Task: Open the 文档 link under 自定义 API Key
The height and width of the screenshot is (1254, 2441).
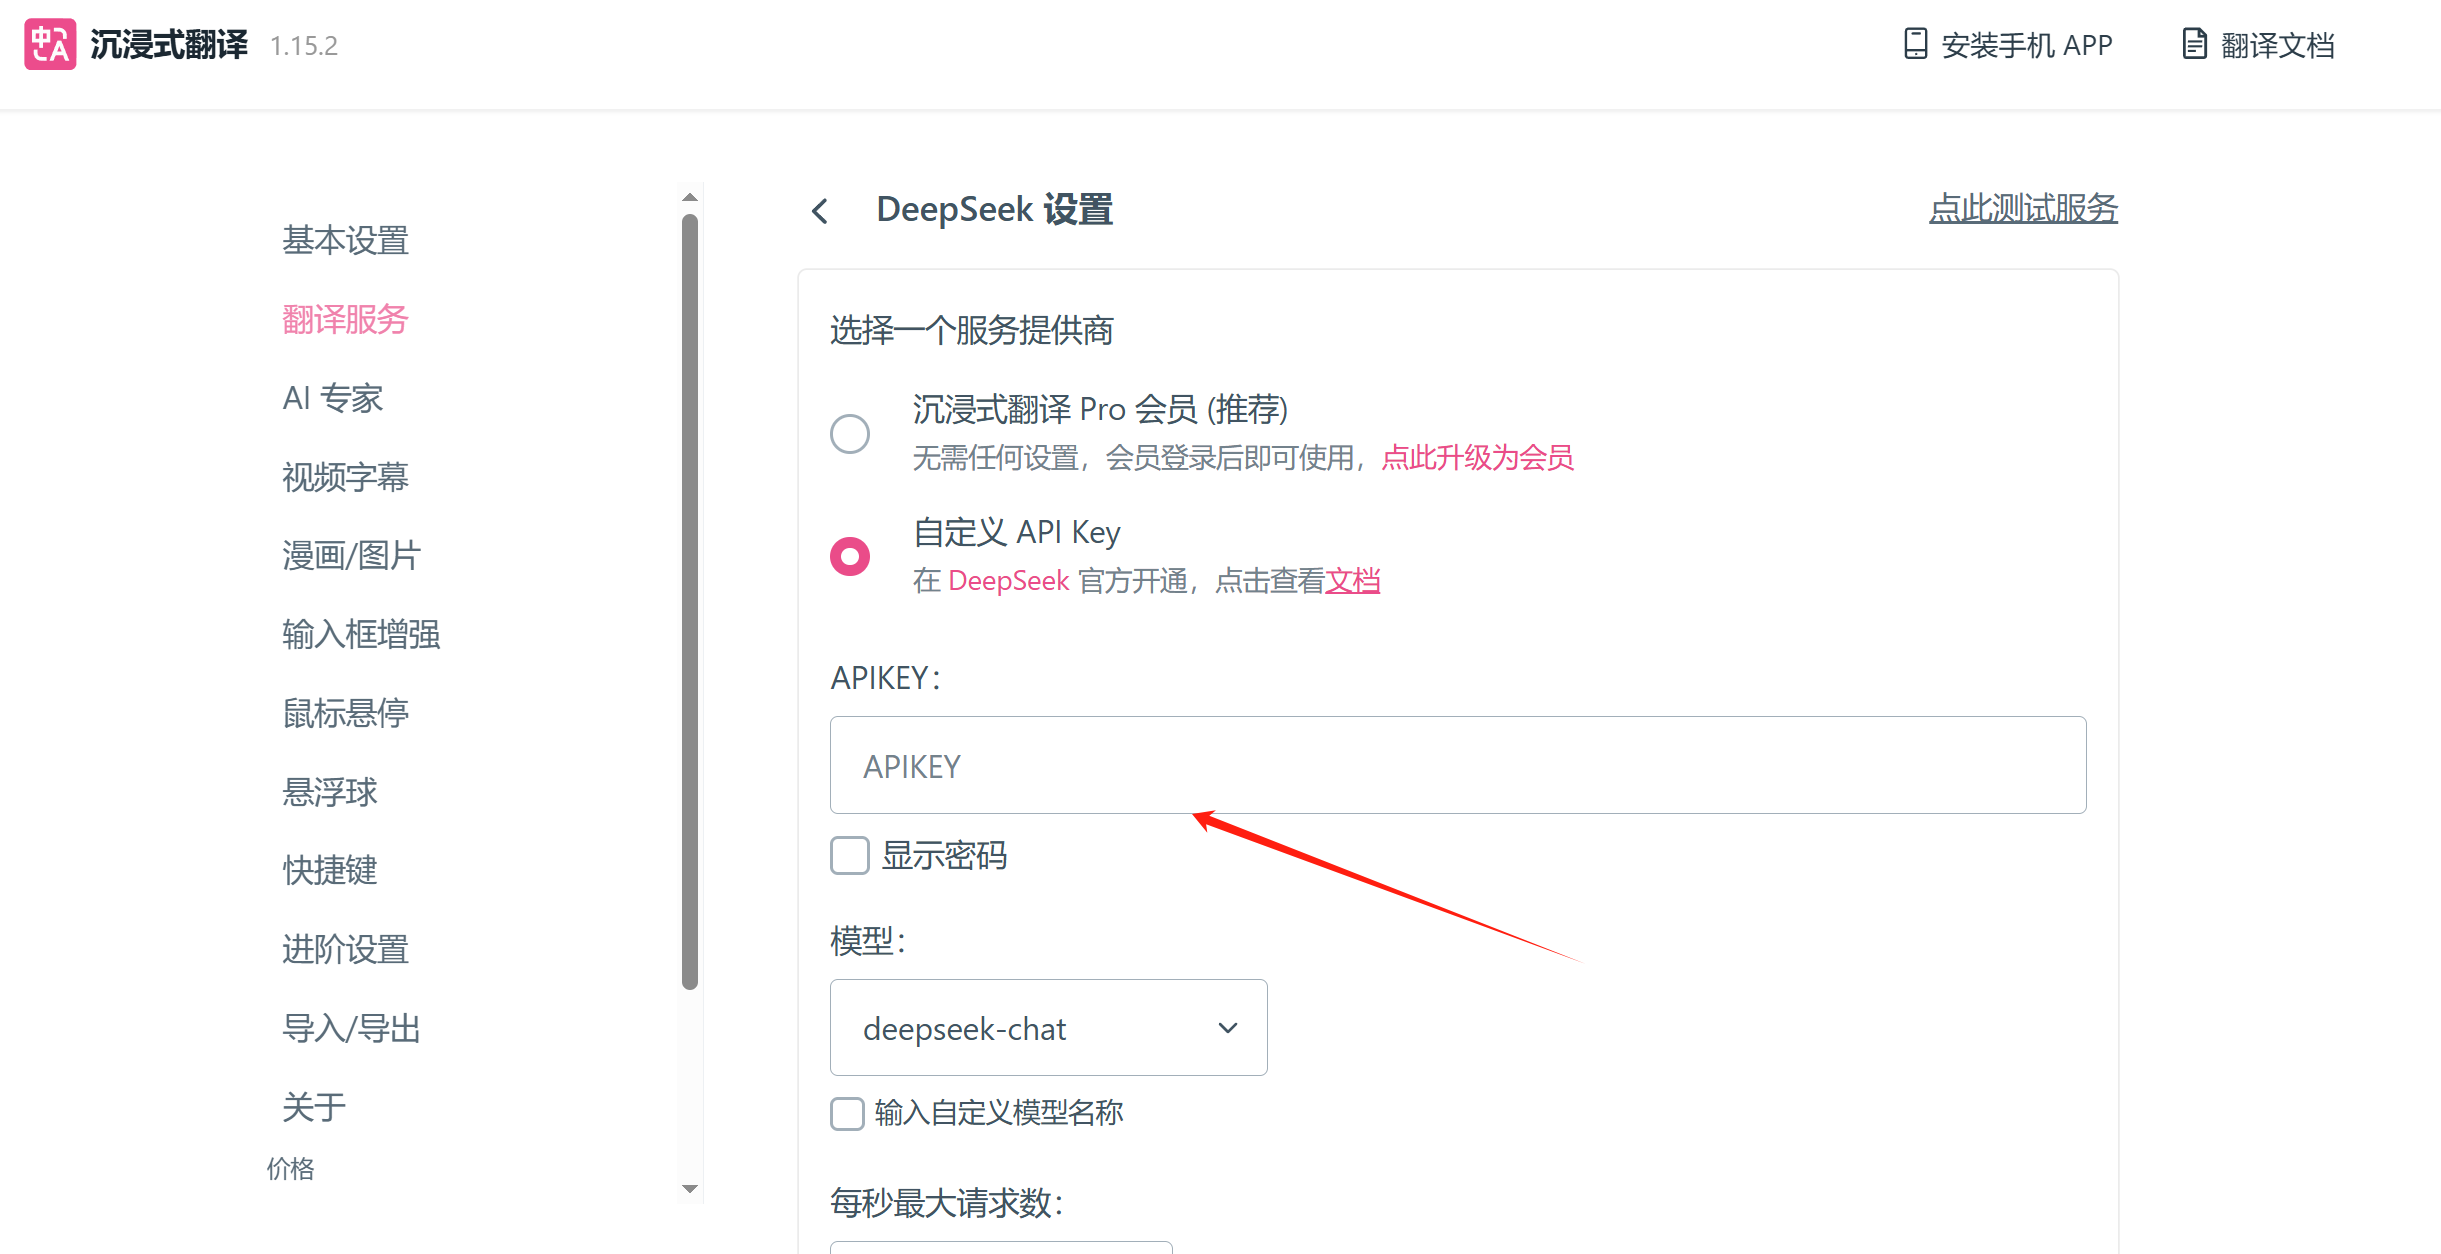Action: point(1352,581)
